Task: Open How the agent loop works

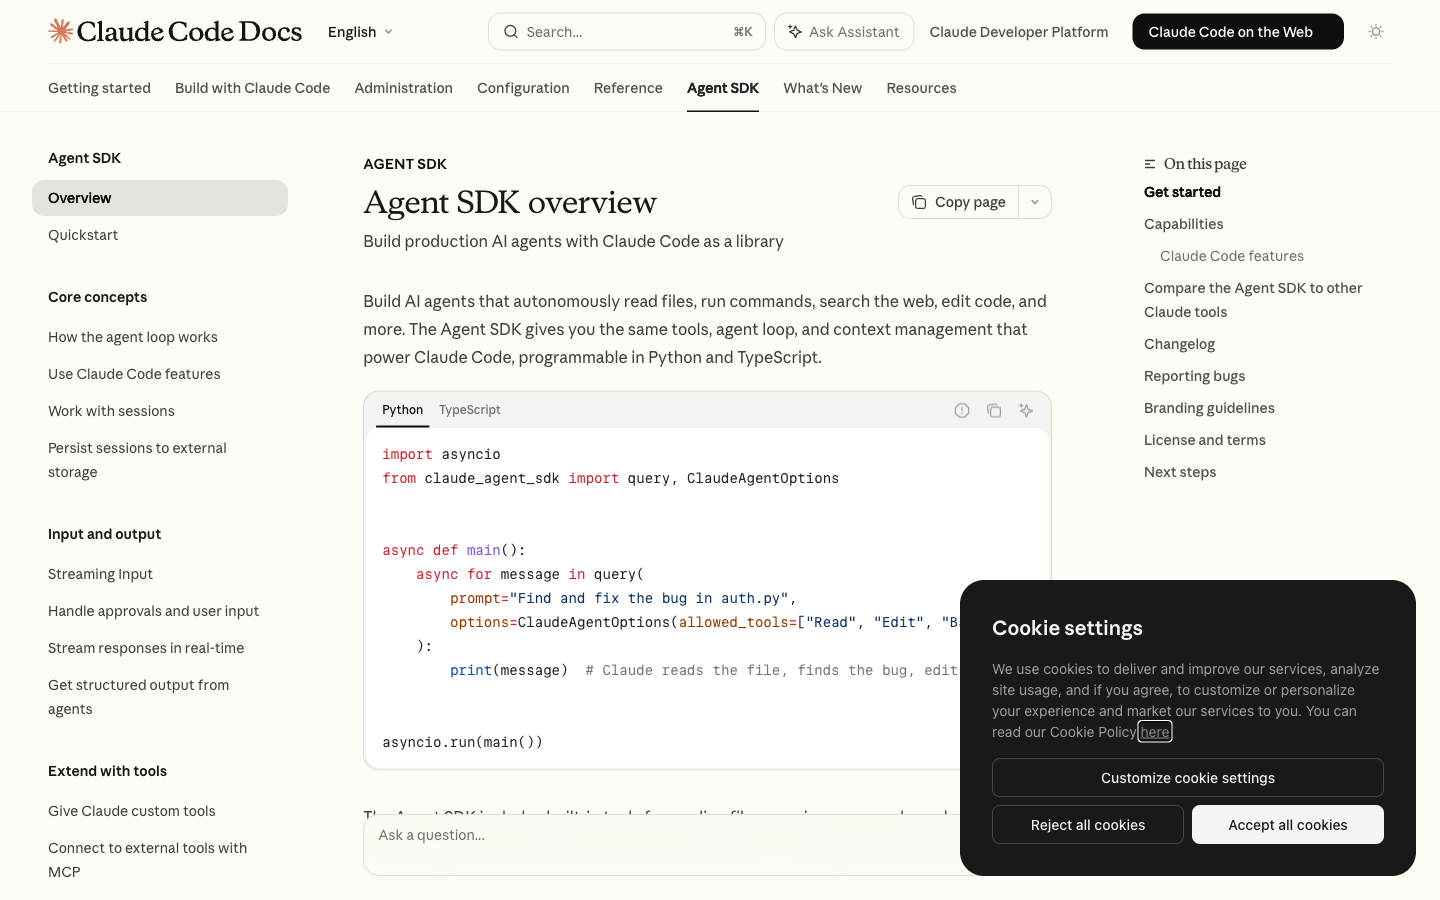Action: pyautogui.click(x=133, y=337)
